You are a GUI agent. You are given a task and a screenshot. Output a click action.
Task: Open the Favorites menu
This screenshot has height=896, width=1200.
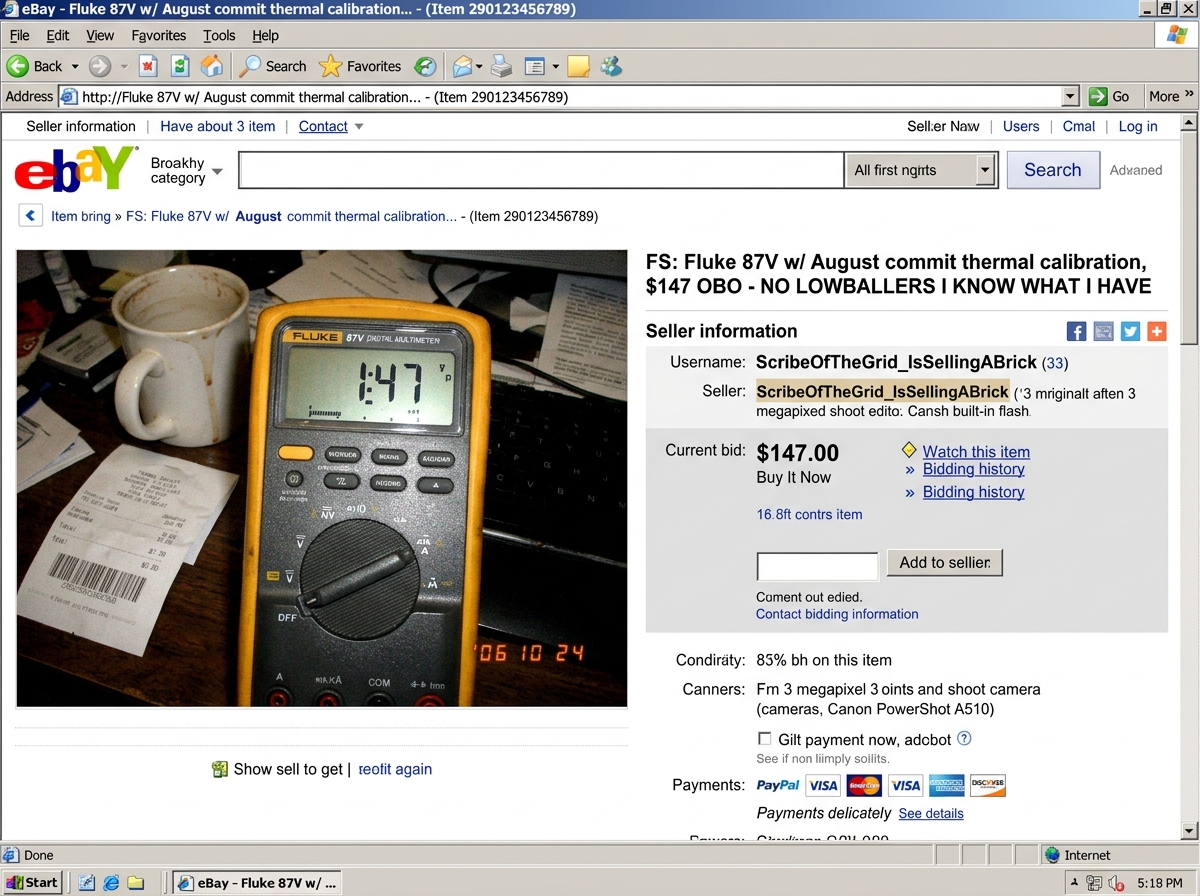pos(159,35)
